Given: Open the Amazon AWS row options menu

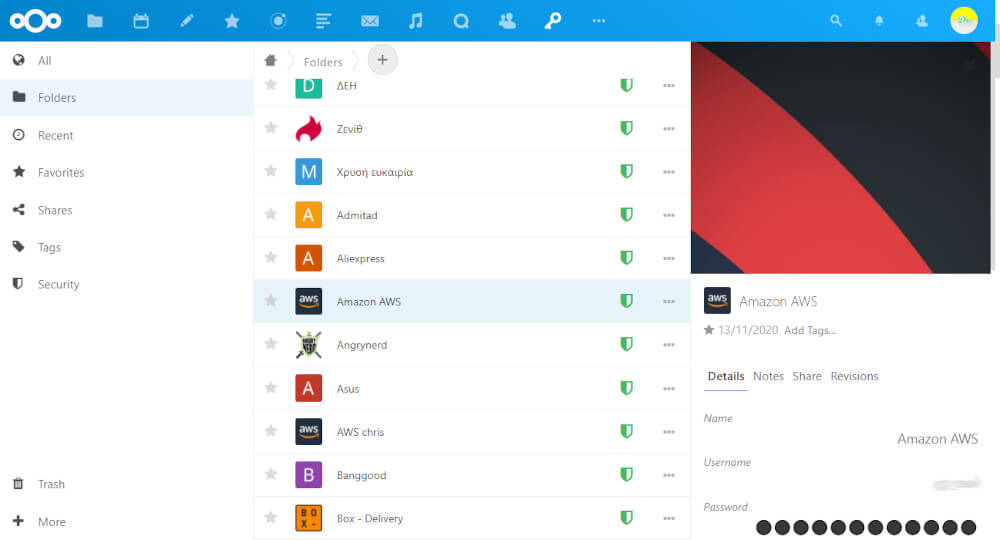Looking at the screenshot, I should (668, 302).
